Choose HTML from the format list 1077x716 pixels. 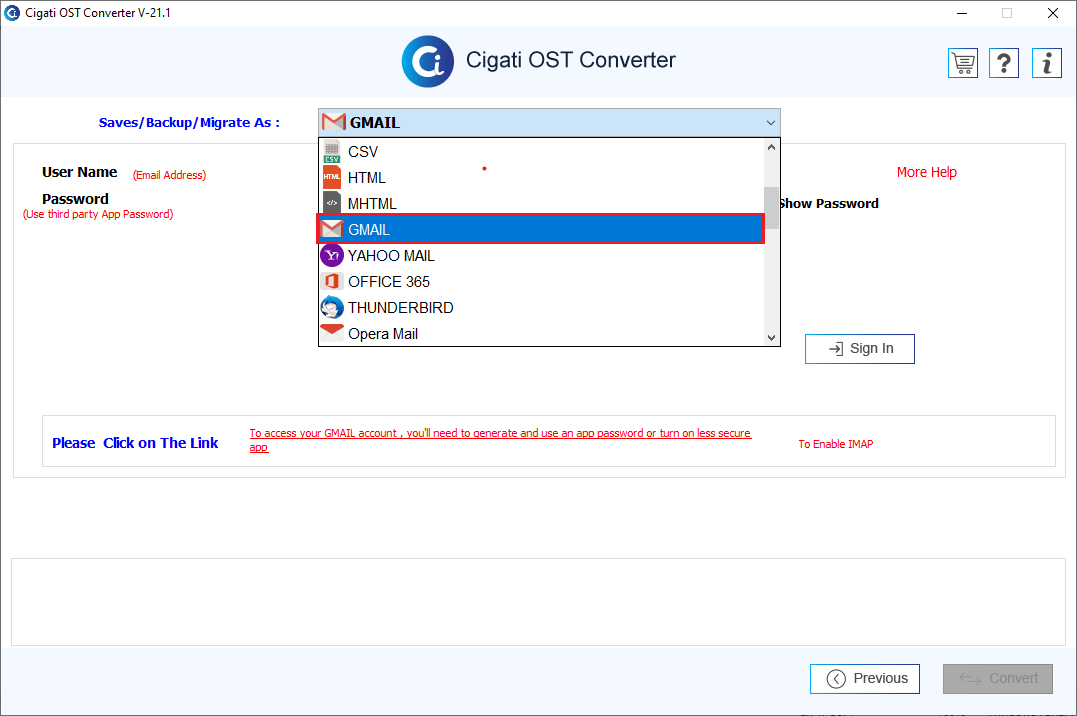(541, 178)
